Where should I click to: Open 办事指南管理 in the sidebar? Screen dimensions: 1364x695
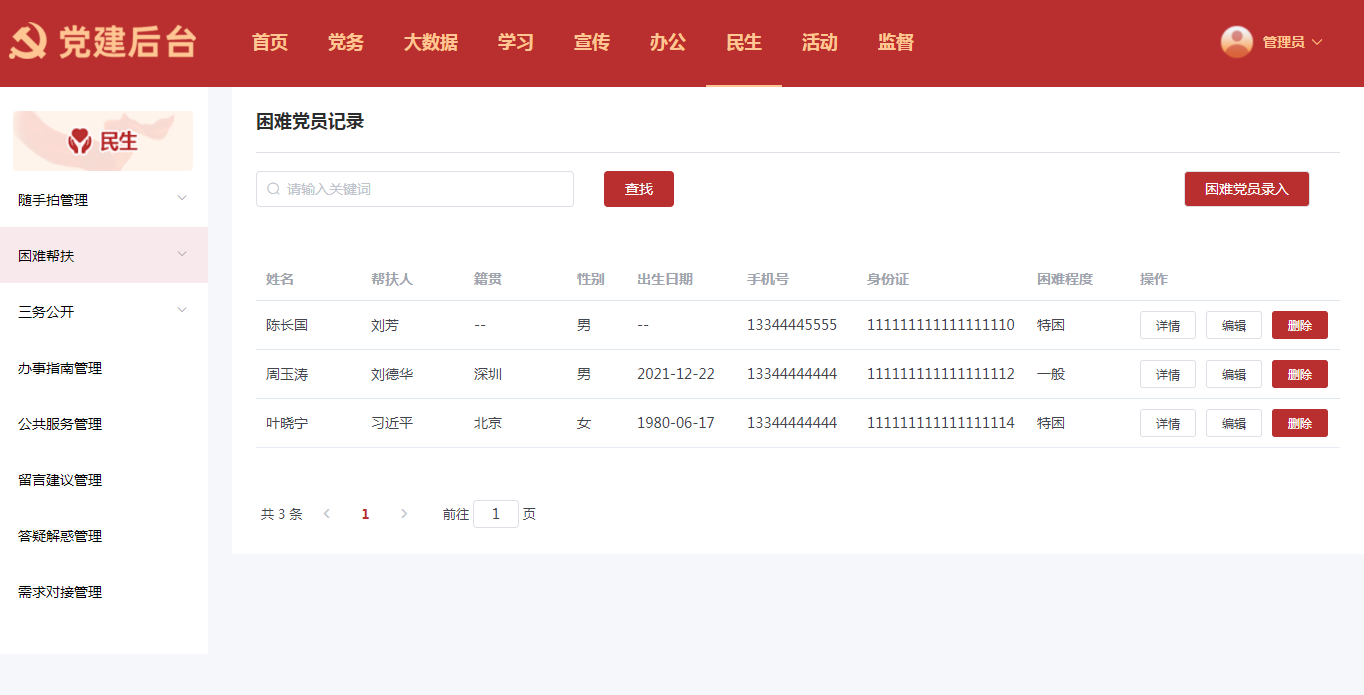pyautogui.click(x=60, y=368)
